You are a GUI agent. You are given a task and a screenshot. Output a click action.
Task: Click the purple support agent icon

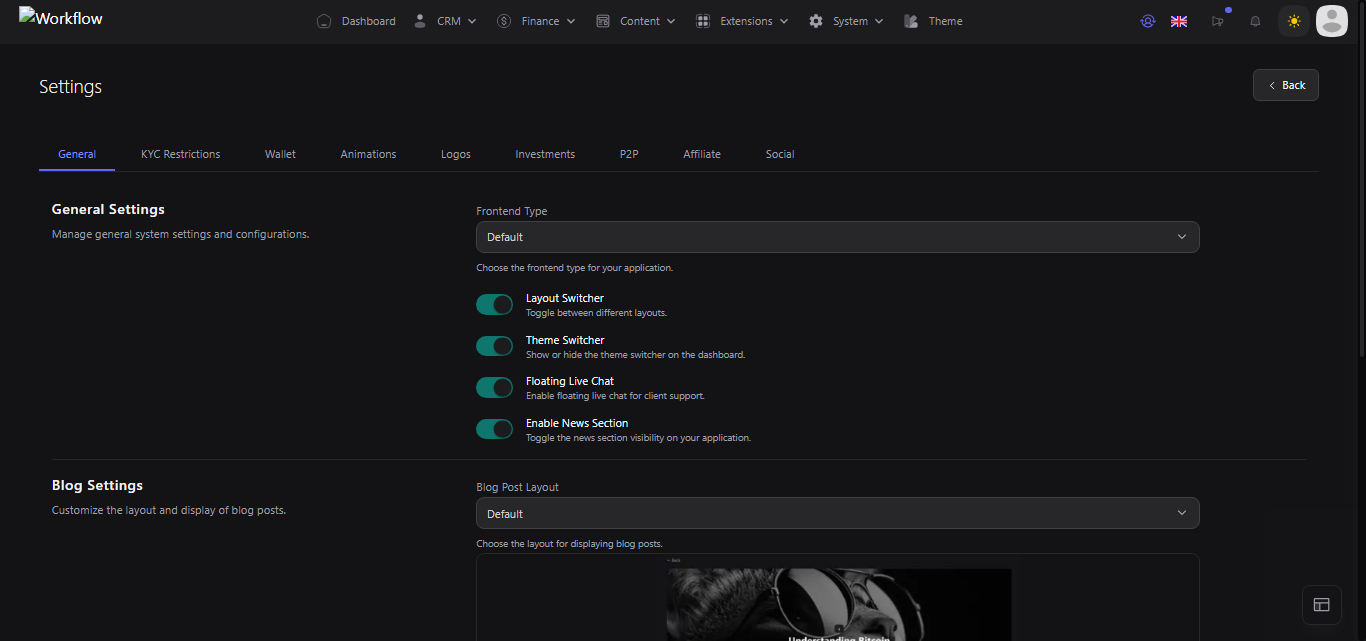1148,21
